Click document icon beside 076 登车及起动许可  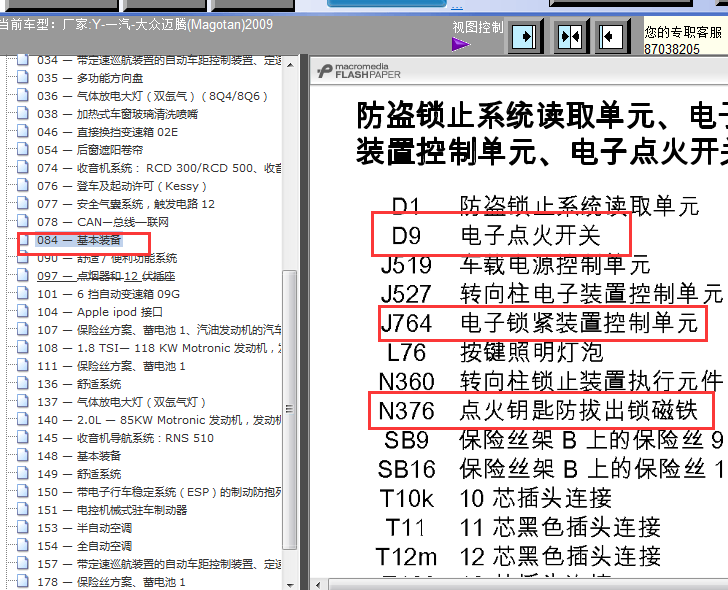[22, 185]
